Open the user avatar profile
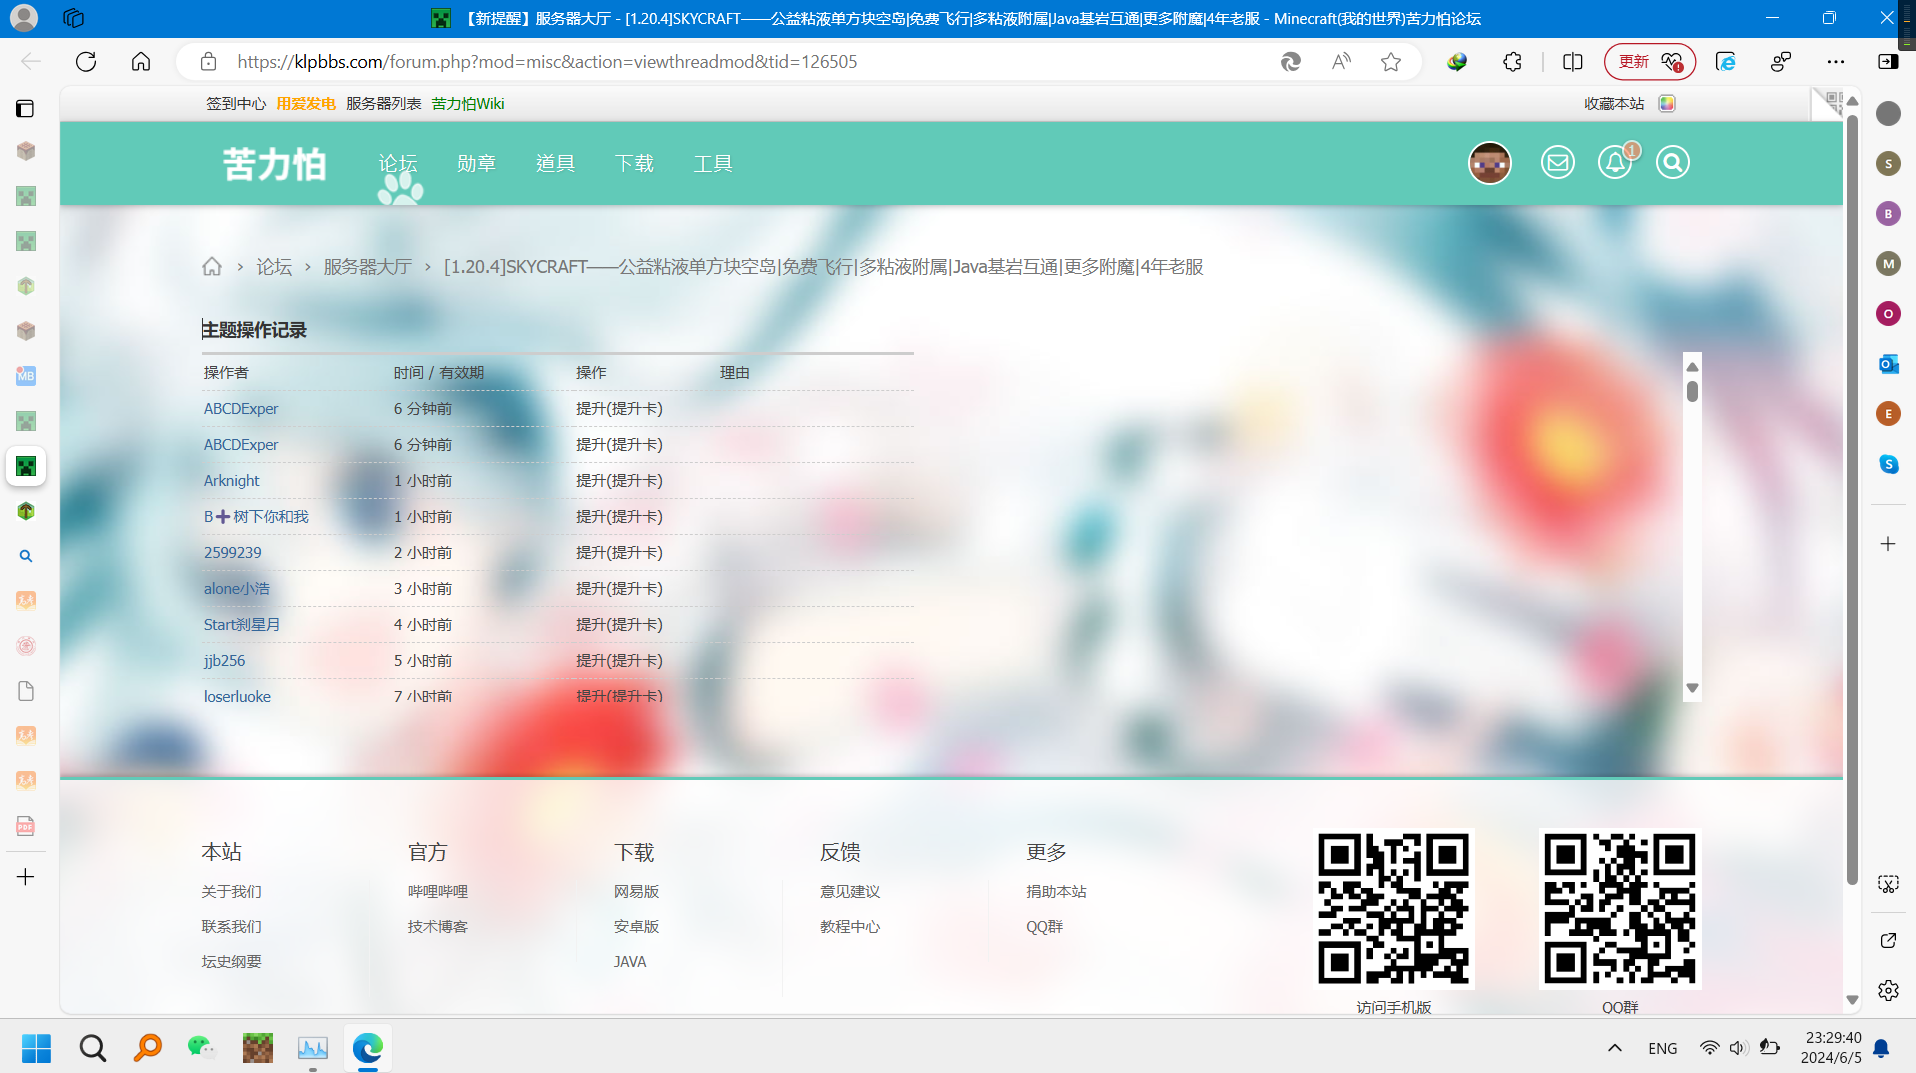 (x=1489, y=163)
